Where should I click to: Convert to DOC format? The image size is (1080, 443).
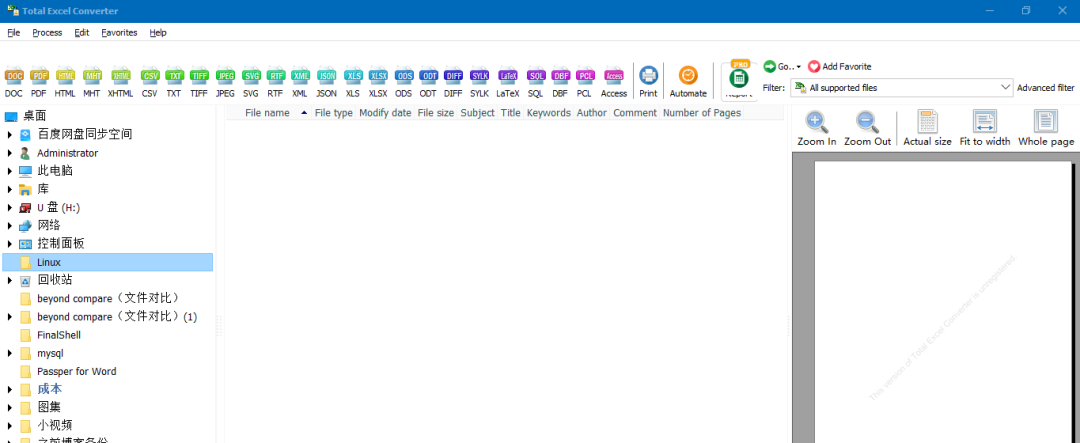pyautogui.click(x=14, y=83)
